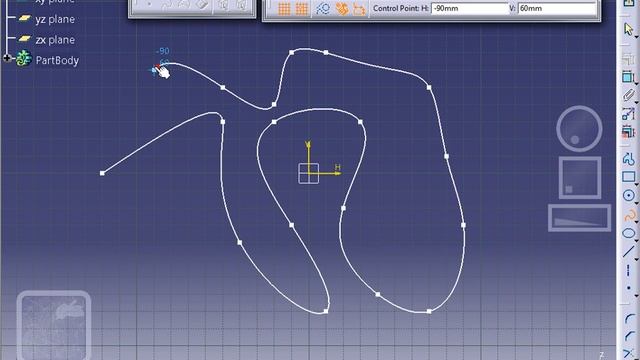
Task: Click the PartBody gear icon
Action: coord(24,59)
